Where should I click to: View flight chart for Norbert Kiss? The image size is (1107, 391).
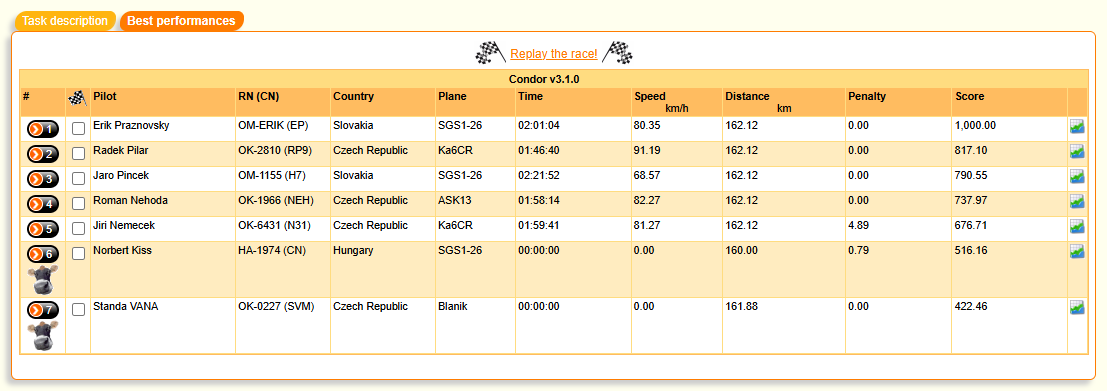point(1077,251)
